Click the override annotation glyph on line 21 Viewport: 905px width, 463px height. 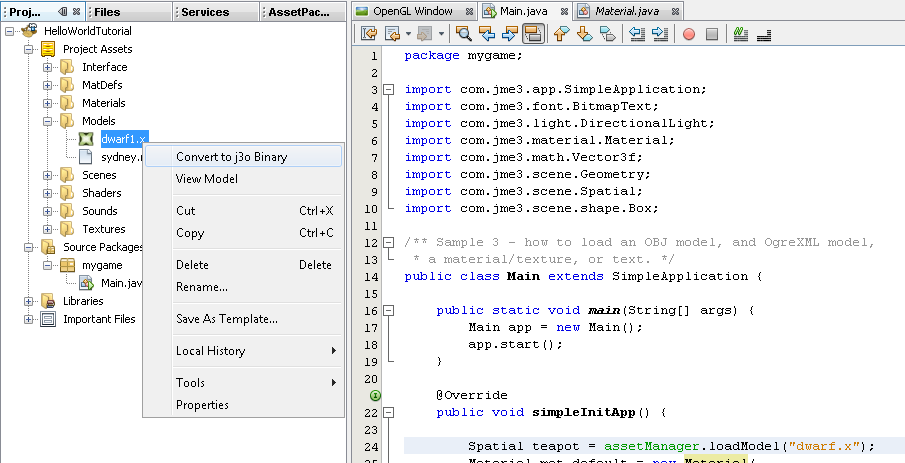375,395
